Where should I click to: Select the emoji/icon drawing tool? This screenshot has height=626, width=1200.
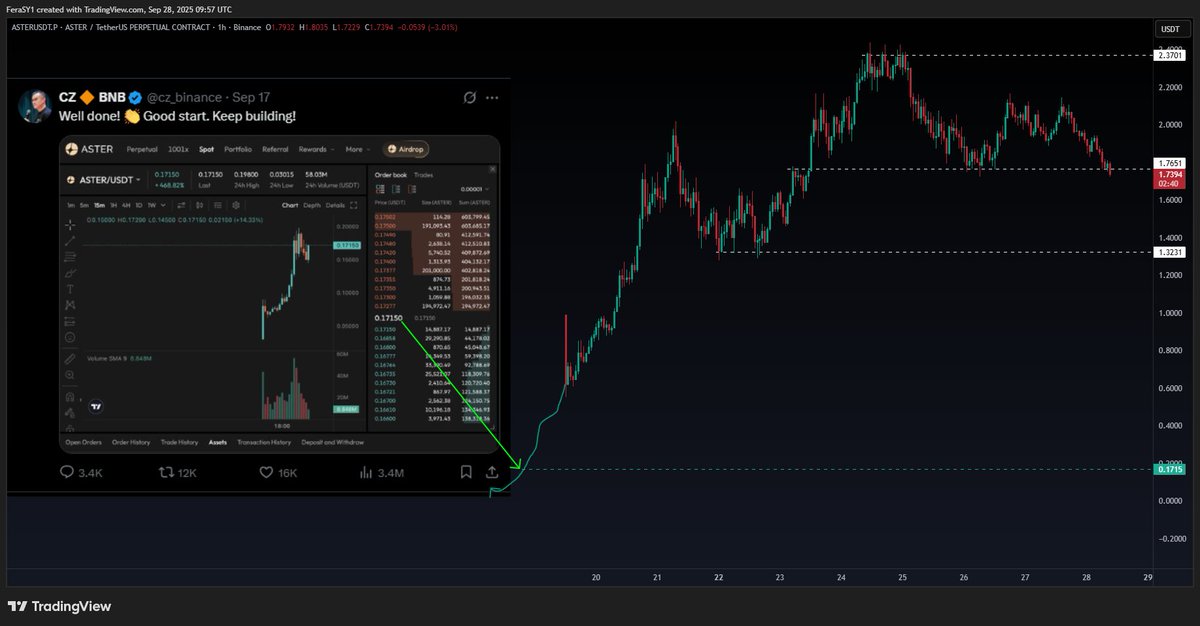(70, 337)
